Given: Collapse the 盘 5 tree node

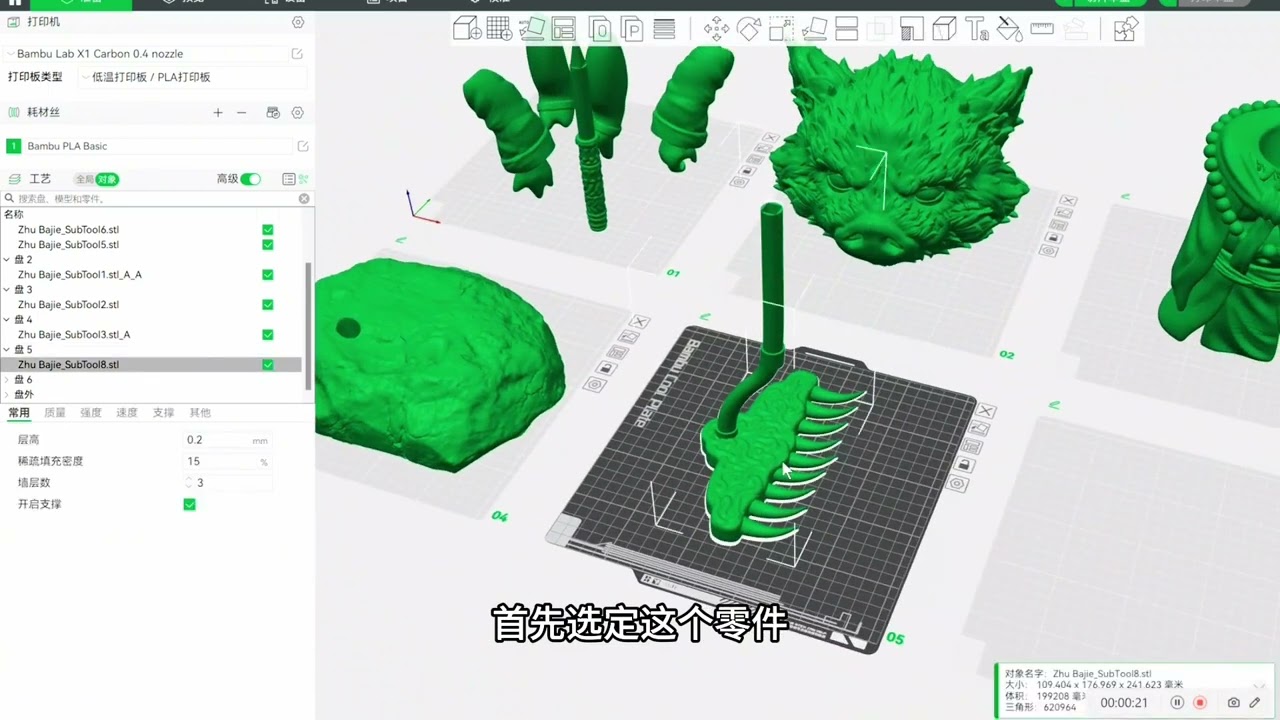Looking at the screenshot, I should pos(7,350).
